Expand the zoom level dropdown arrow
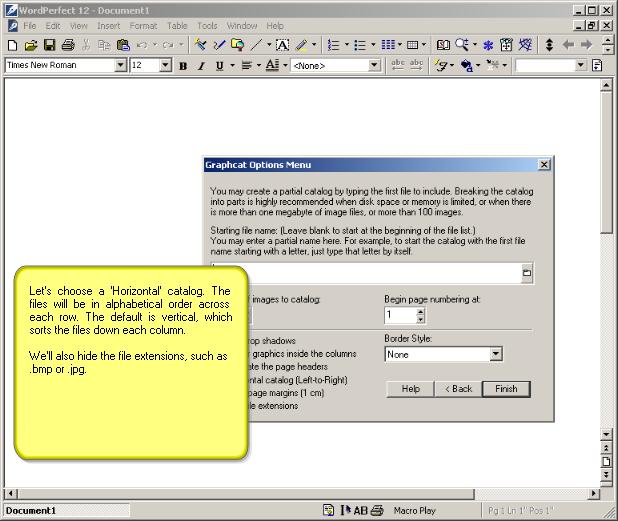 pos(475,45)
